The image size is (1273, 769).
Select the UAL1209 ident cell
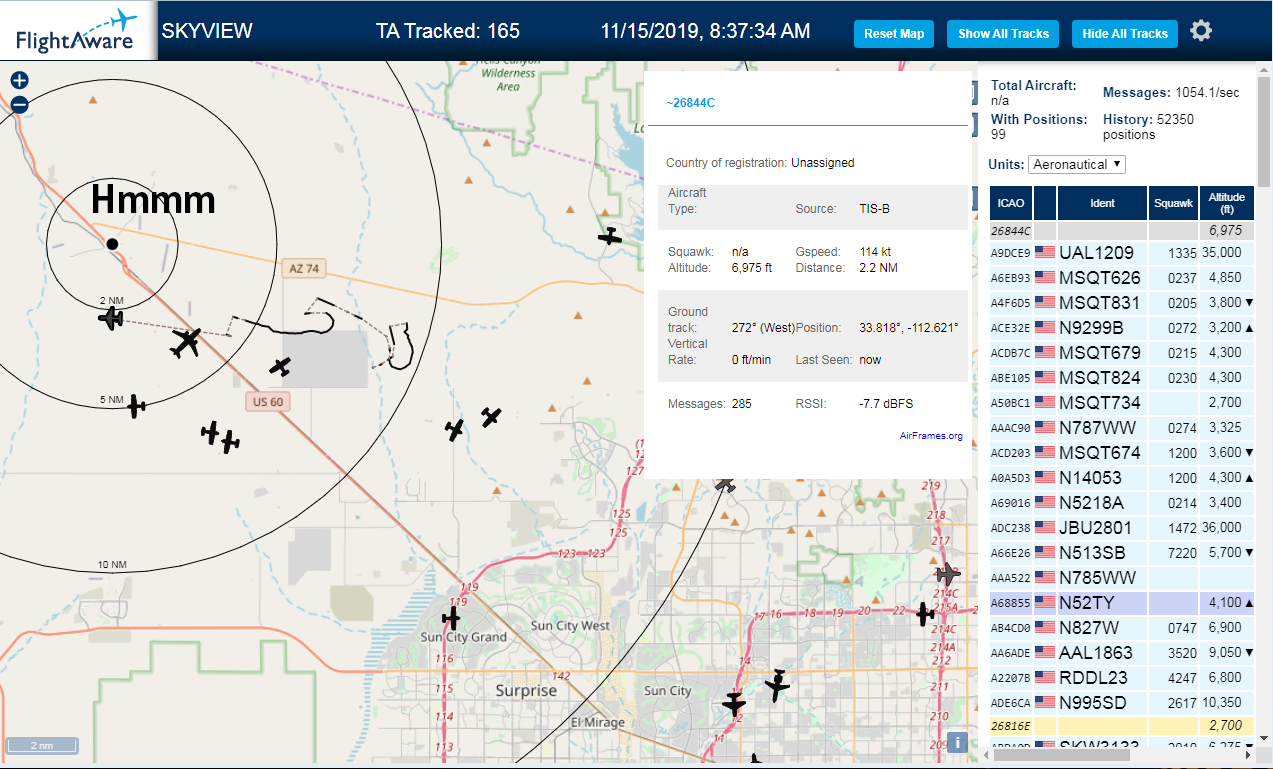coord(1102,253)
